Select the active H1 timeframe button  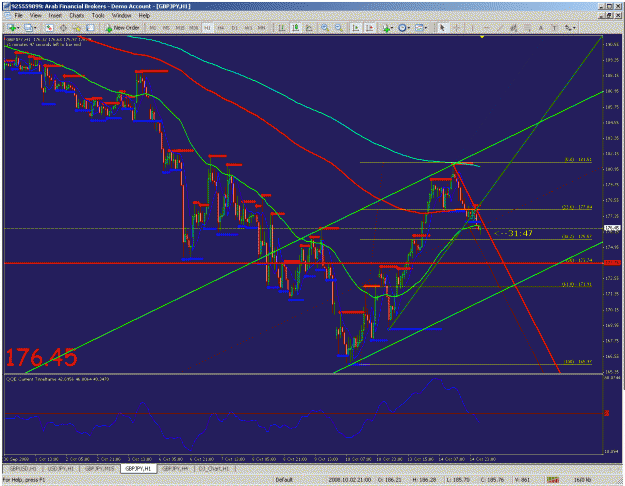(x=207, y=28)
